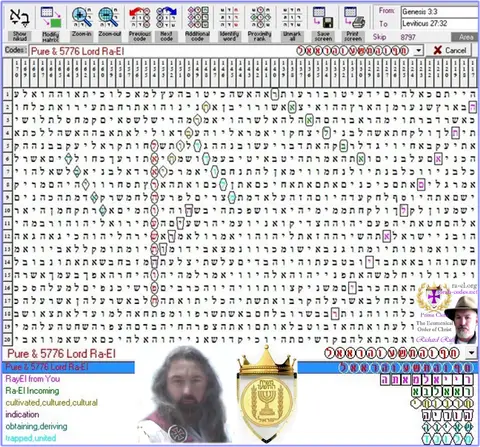Go to Next code

[x=166, y=18]
